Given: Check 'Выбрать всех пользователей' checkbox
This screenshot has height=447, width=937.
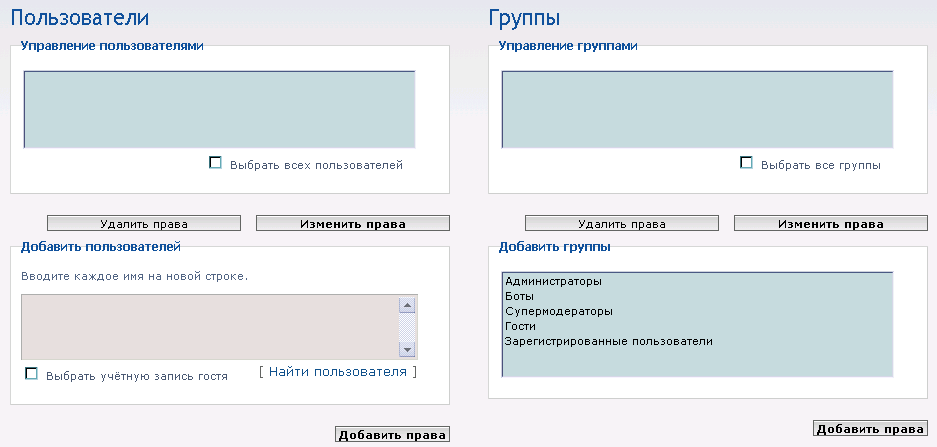Looking at the screenshot, I should [x=215, y=163].
